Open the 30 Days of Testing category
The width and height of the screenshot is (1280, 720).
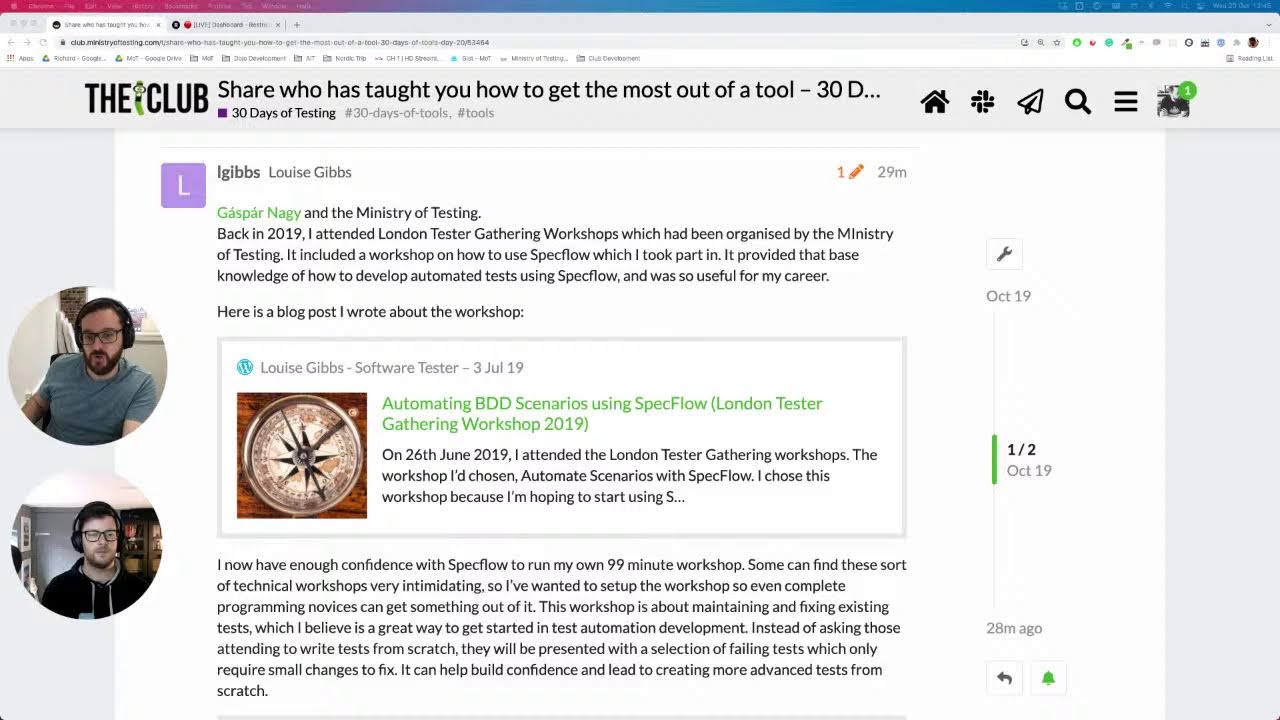point(277,113)
